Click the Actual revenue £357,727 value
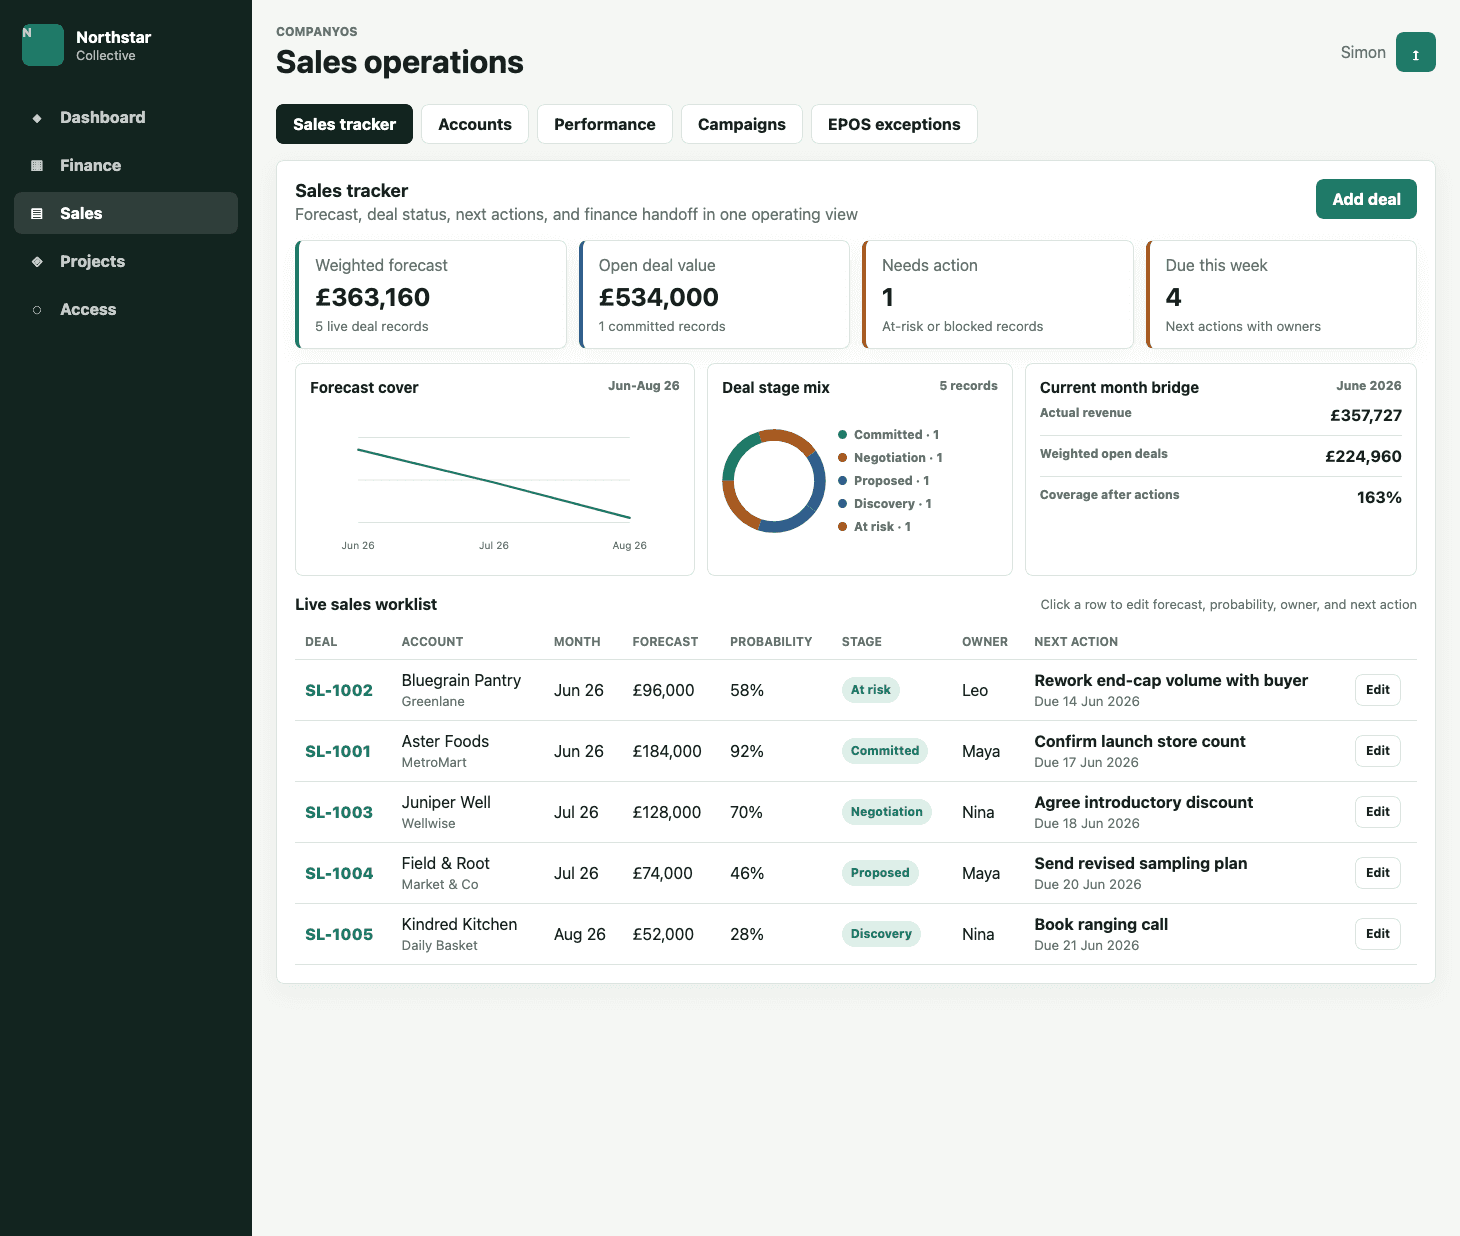 [1366, 415]
